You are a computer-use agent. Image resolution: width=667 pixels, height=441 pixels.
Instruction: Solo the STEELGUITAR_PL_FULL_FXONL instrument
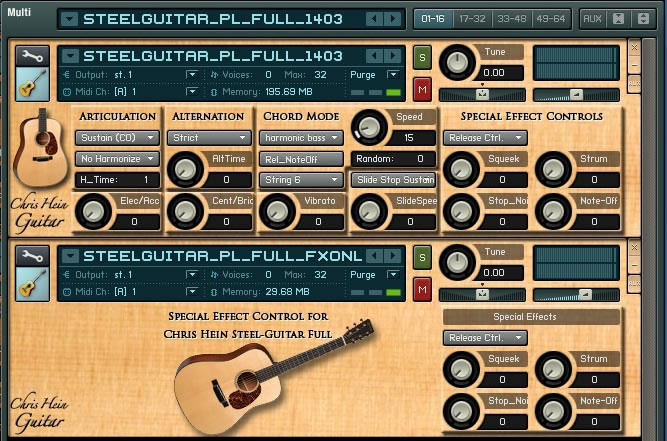(x=422, y=257)
